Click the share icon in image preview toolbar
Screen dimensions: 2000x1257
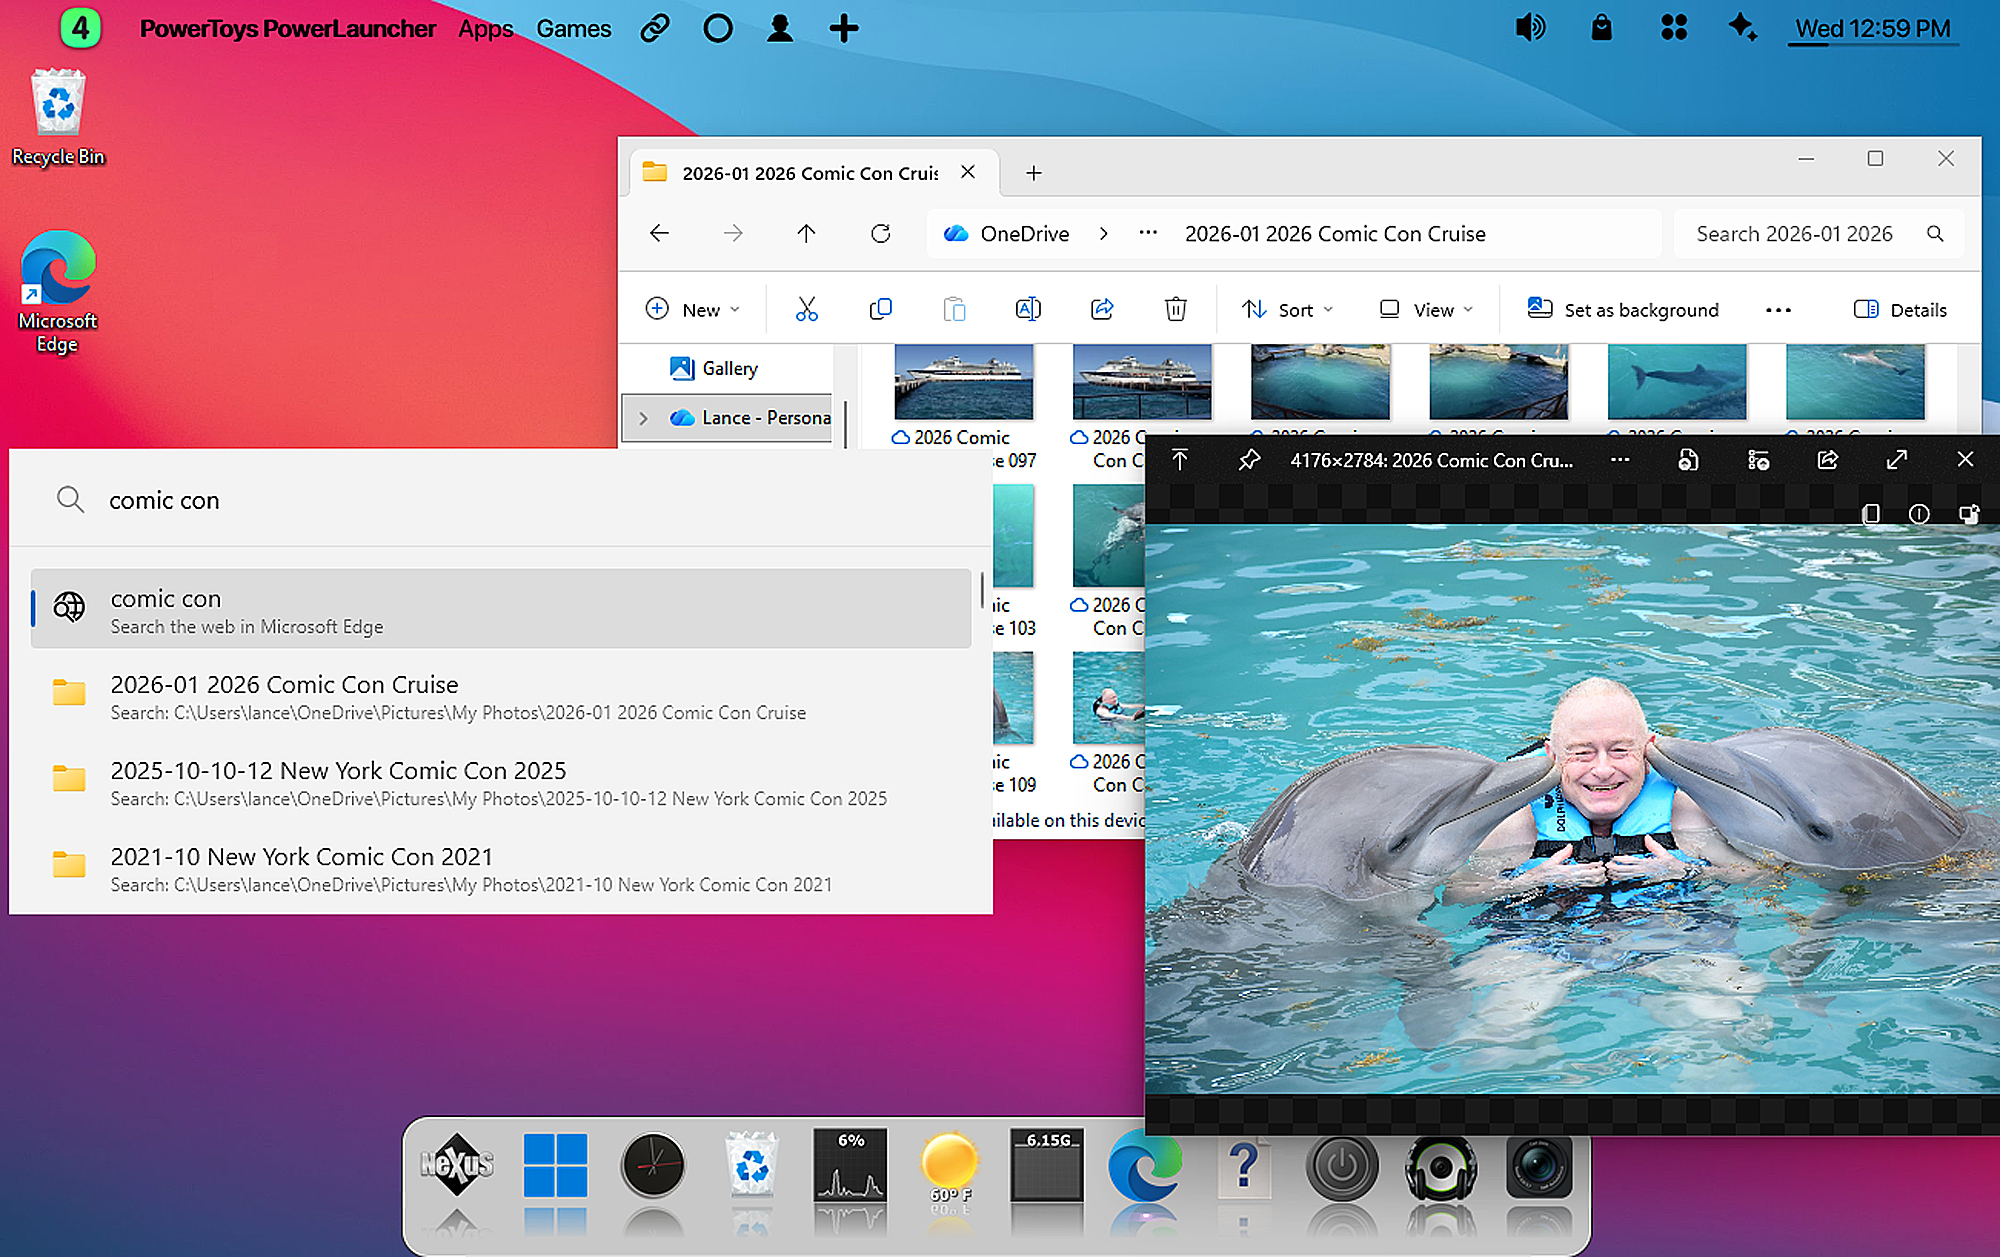pyautogui.click(x=1827, y=460)
